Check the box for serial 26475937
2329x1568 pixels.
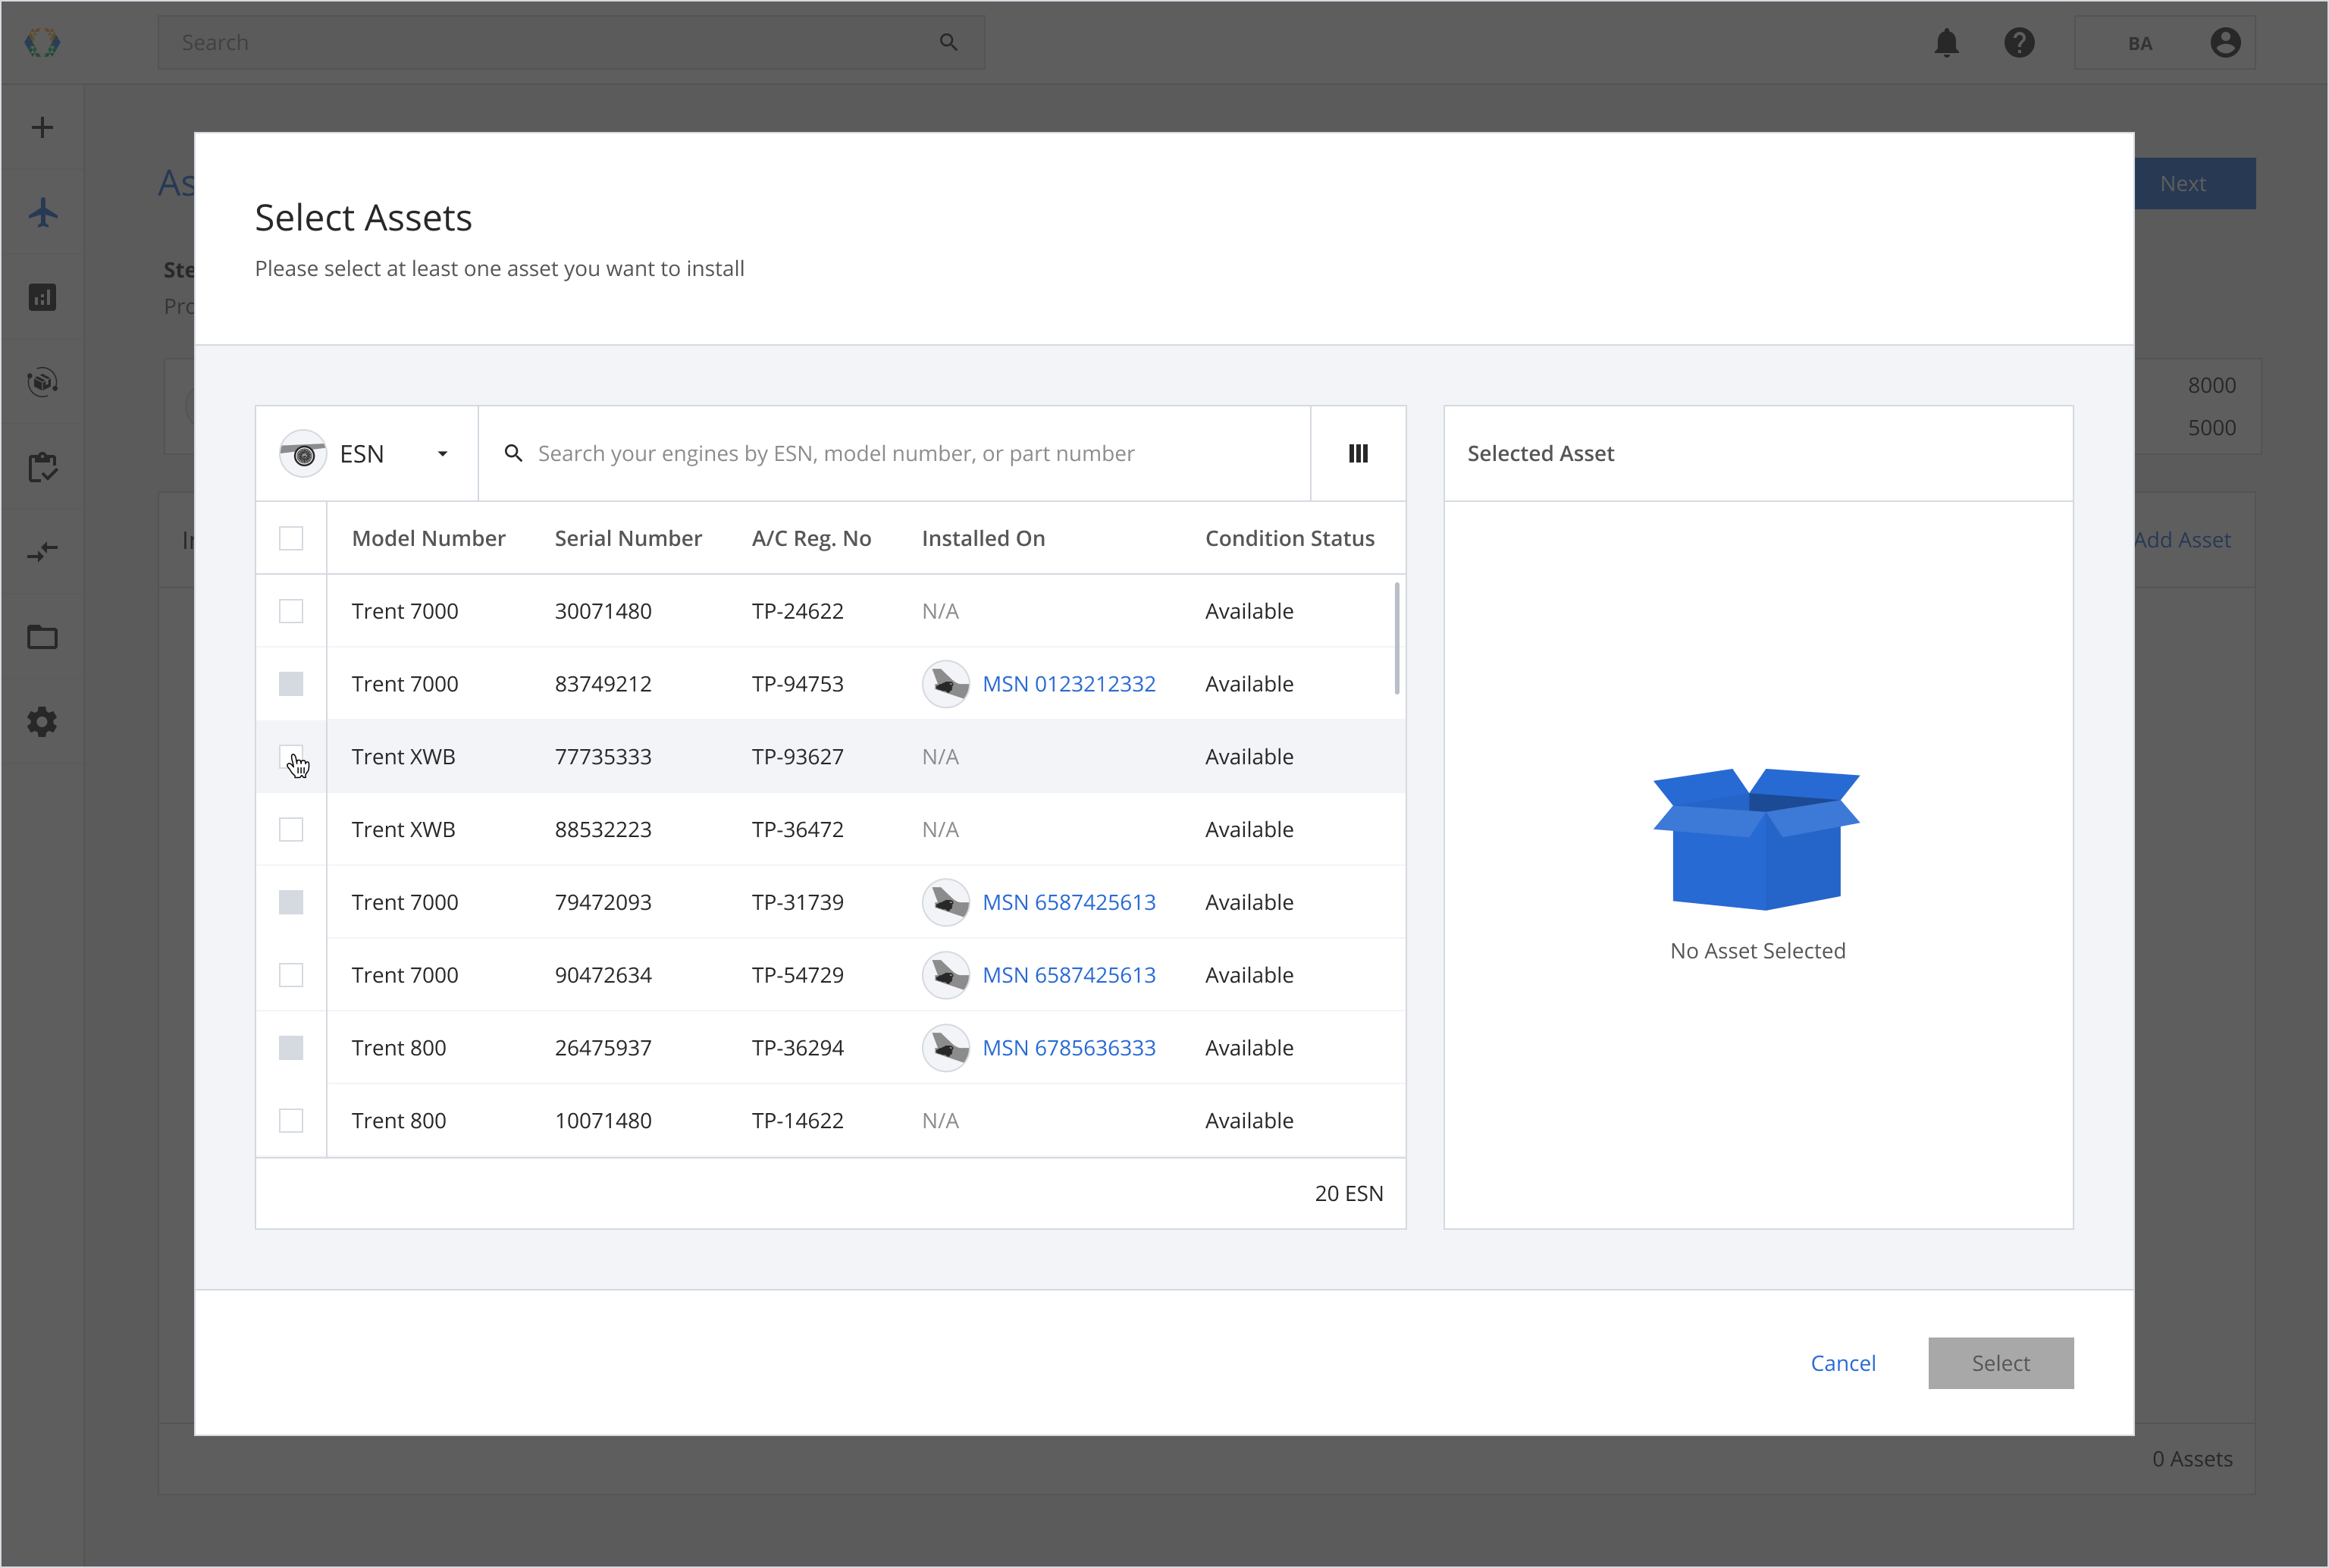[x=291, y=1048]
